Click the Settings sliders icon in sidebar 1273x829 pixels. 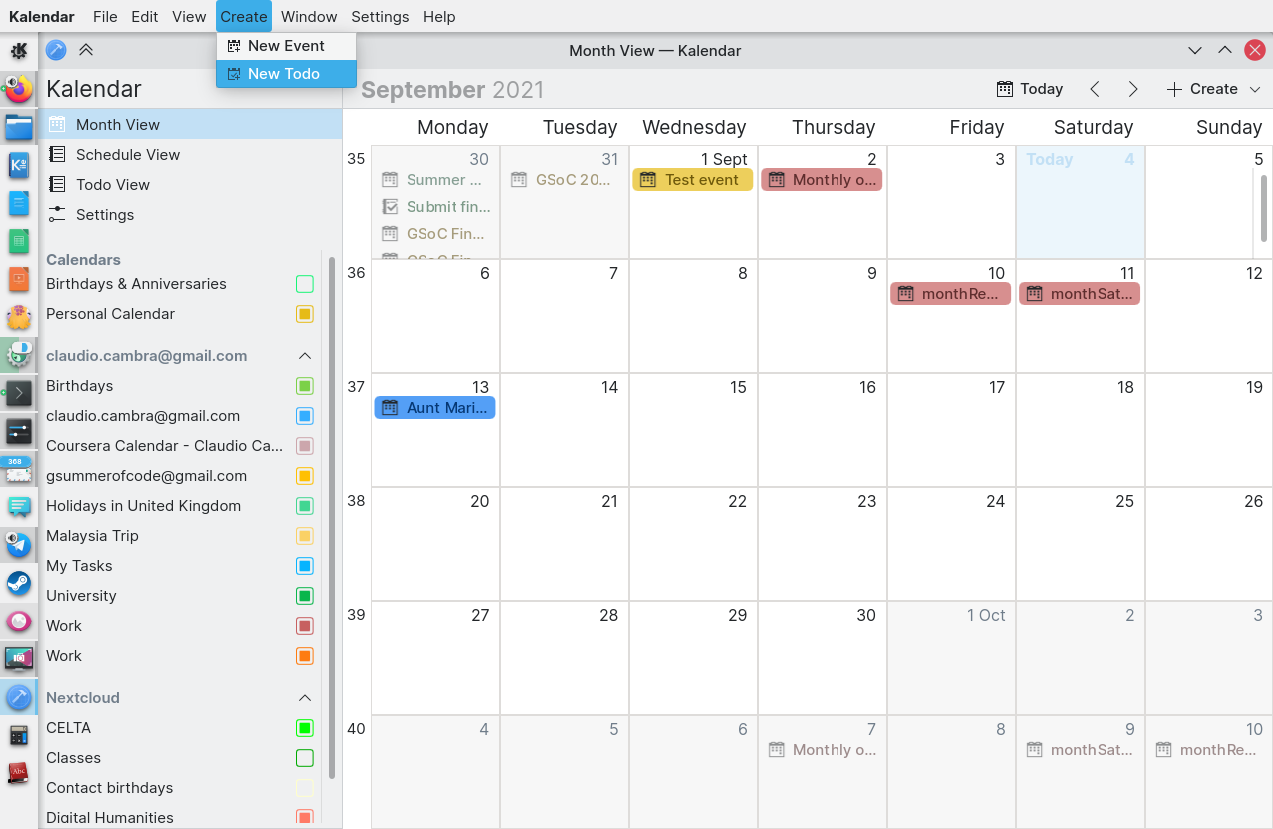point(58,215)
